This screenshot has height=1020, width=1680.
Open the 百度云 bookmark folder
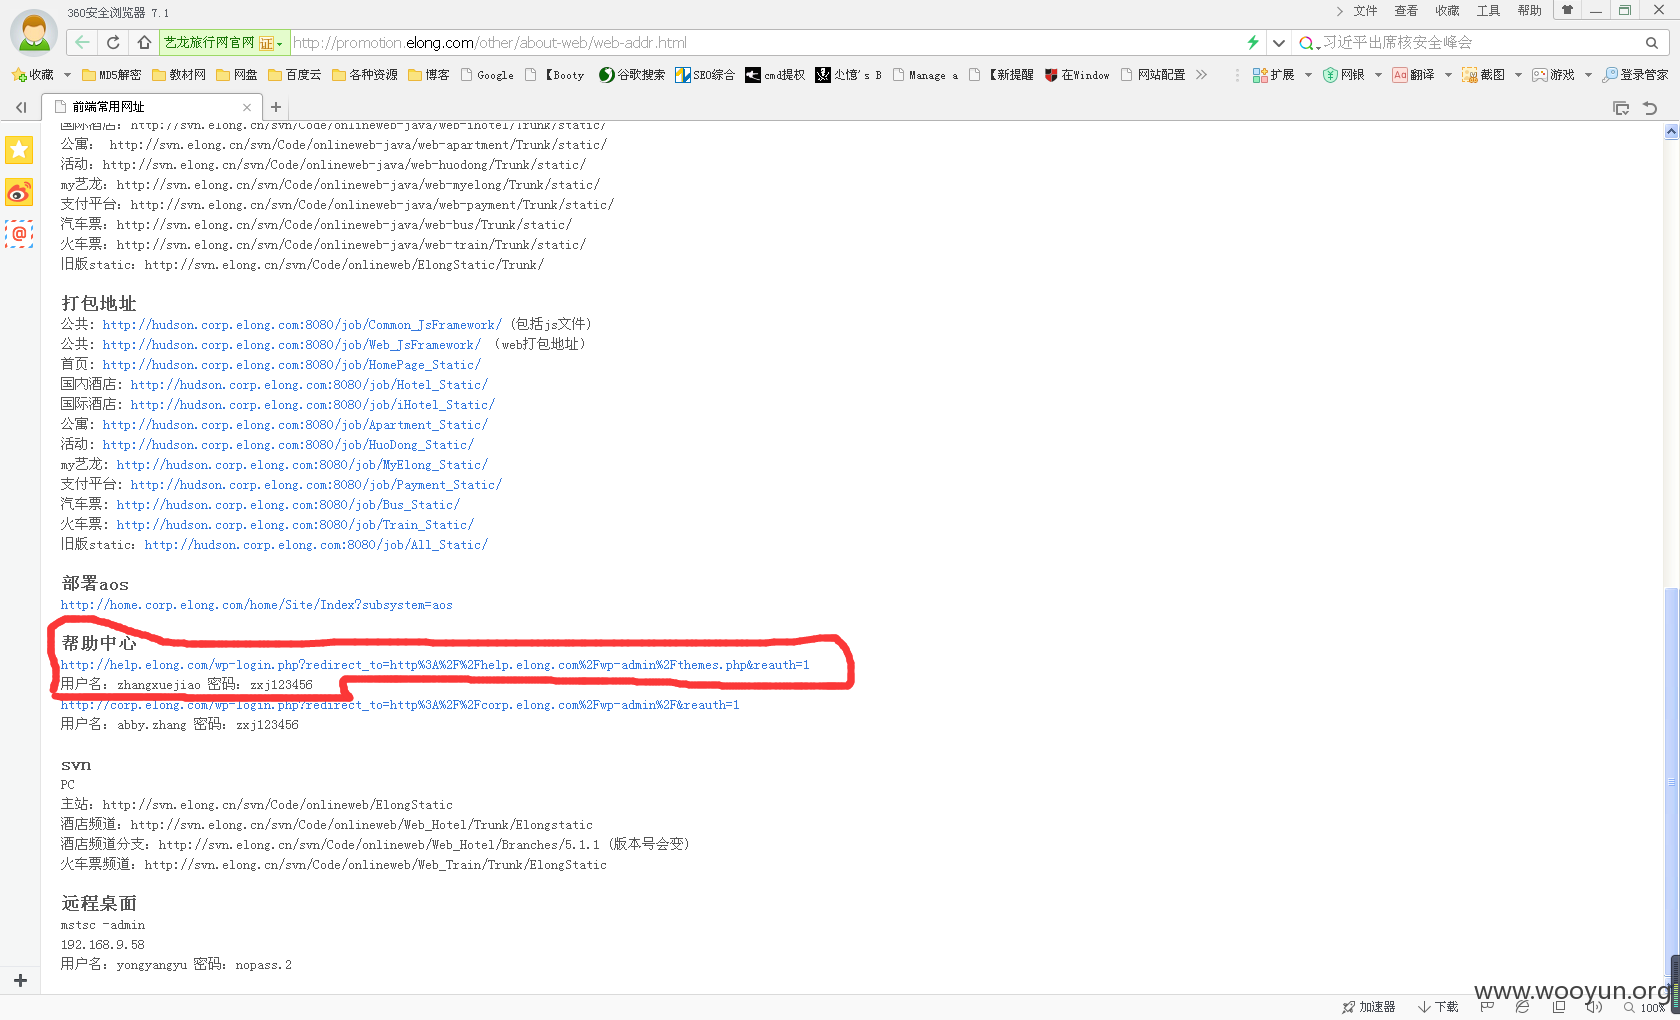295,75
